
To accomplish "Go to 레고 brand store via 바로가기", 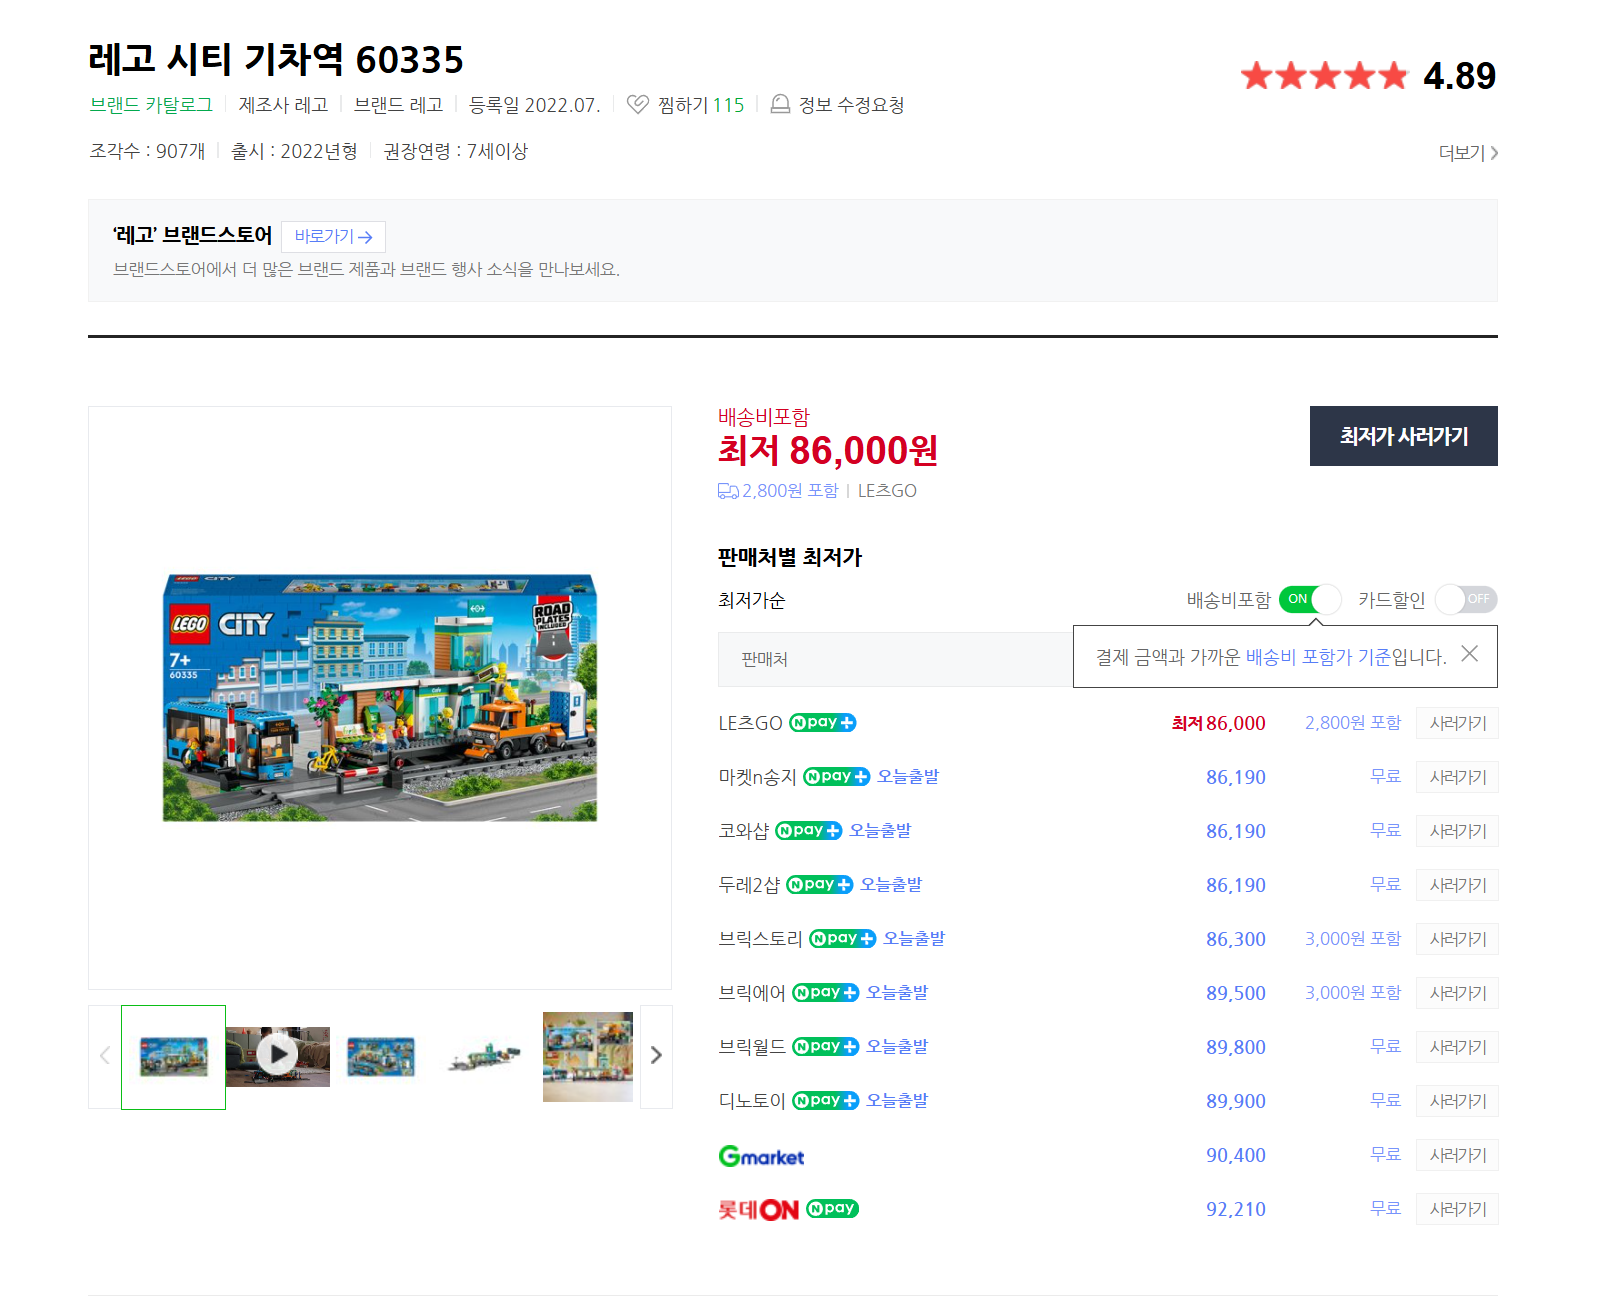I will tap(333, 237).
